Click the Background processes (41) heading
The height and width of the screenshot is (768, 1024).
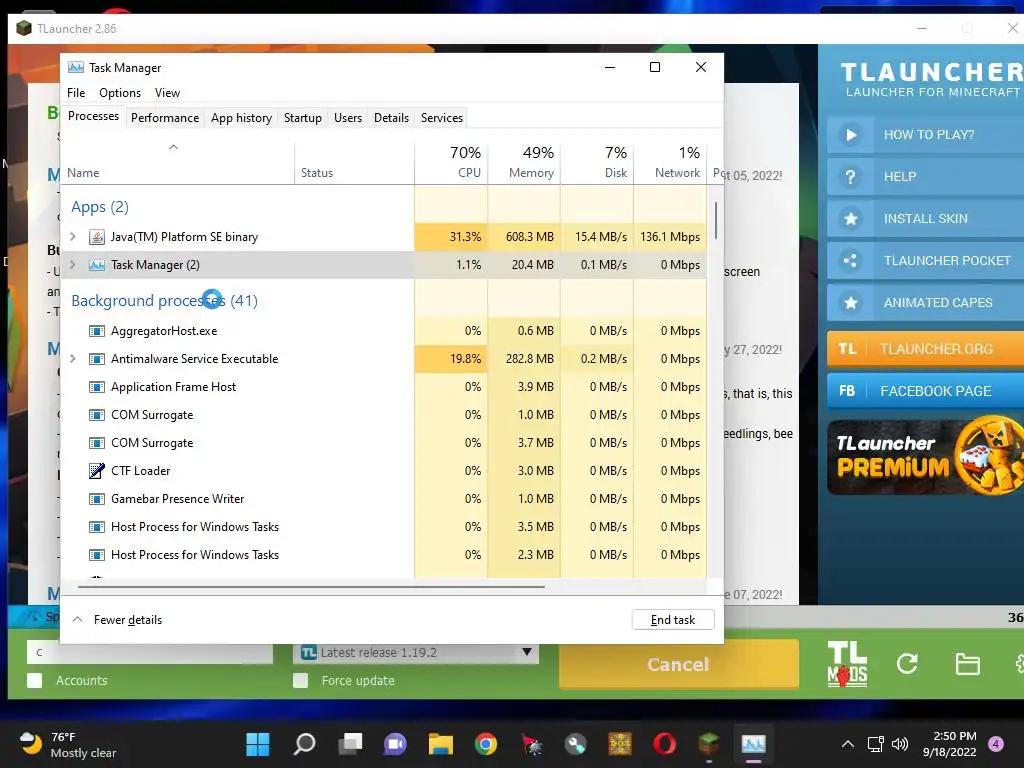165,301
